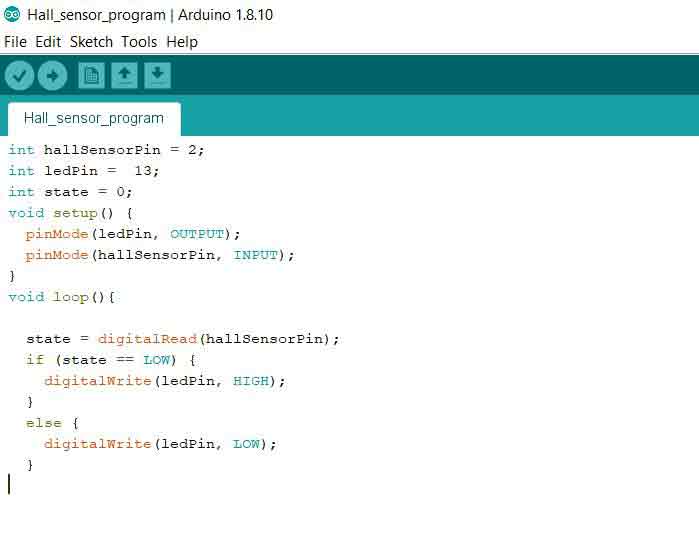This screenshot has height=559, width=699.
Task: Click the 'state = digitalRead(hallSensorPin);' line
Action: [x=182, y=339]
